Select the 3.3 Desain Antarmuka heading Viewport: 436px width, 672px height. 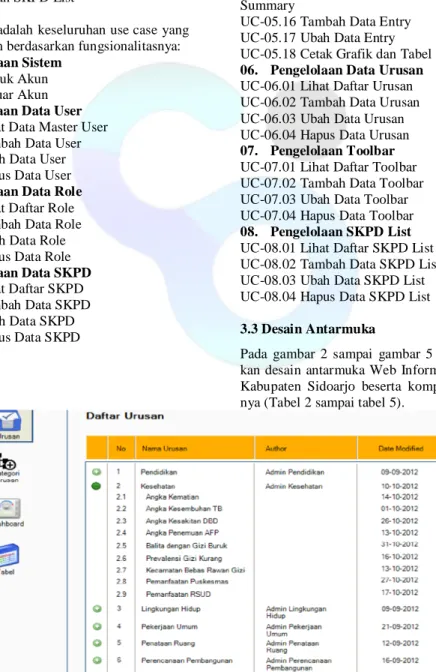click(x=307, y=329)
